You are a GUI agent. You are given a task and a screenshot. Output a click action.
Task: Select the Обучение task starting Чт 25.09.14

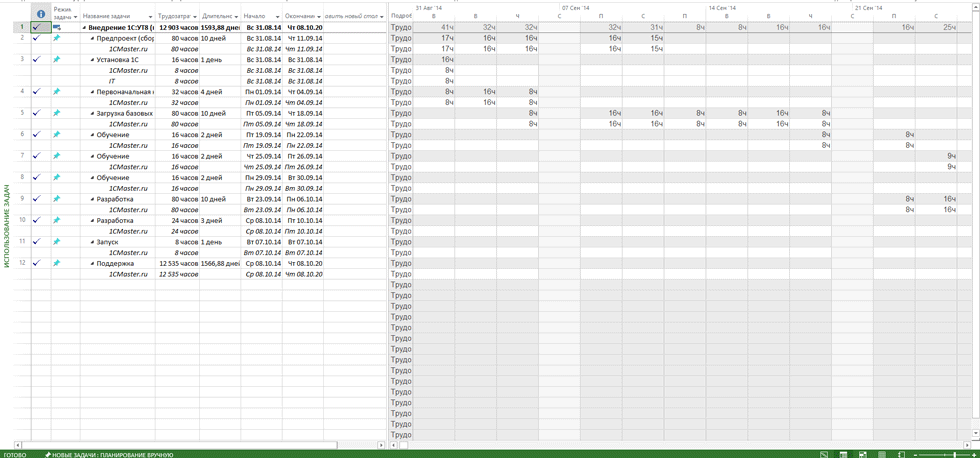point(118,156)
